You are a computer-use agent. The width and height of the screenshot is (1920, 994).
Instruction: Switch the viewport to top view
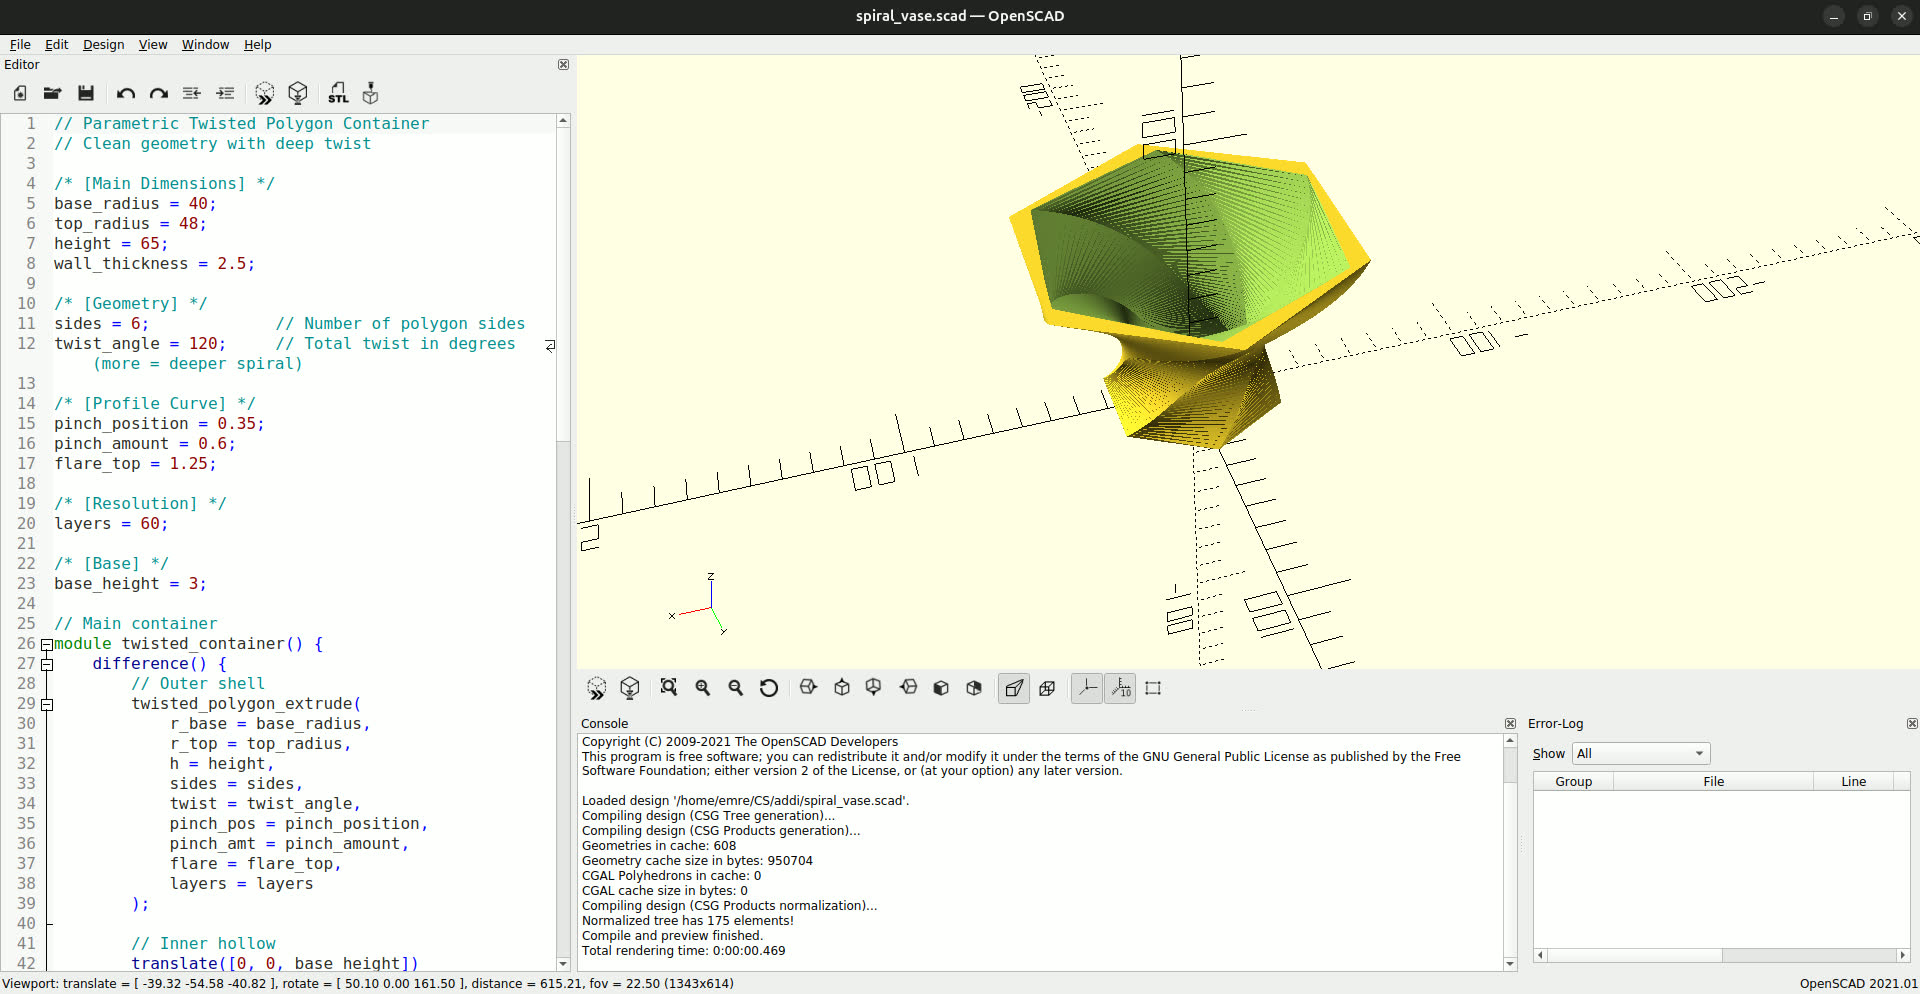pyautogui.click(x=841, y=688)
